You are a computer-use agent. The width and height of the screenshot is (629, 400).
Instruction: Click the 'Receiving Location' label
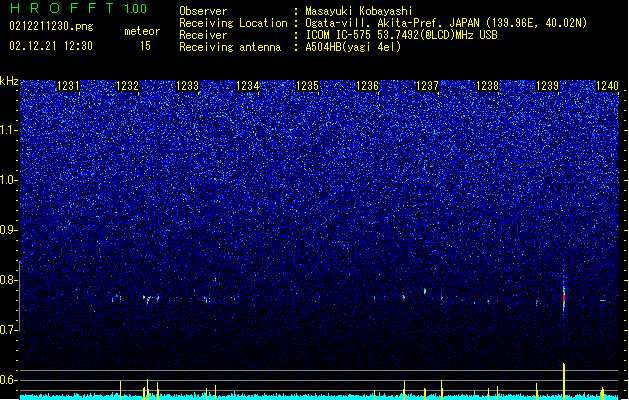coord(233,23)
